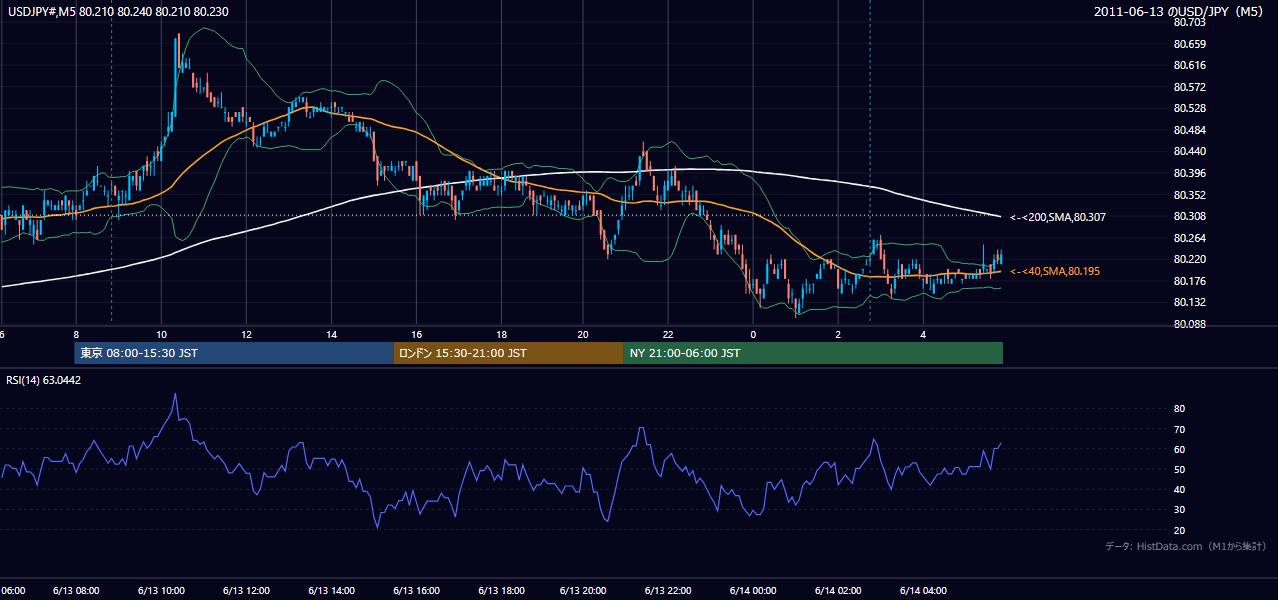Click the RSI scale value 80
Screen dimensions: 1278x600
point(1179,409)
